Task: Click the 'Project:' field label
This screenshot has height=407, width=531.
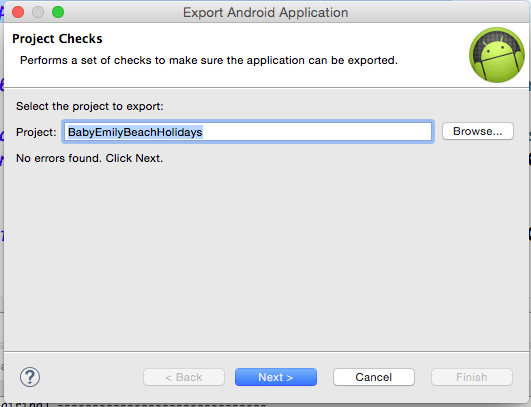Action: click(36, 132)
